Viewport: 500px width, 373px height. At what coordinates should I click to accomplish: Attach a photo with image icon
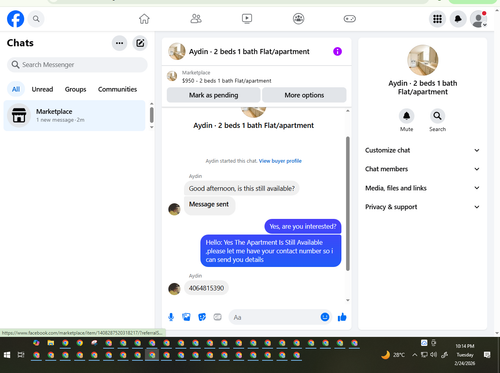[x=186, y=317]
